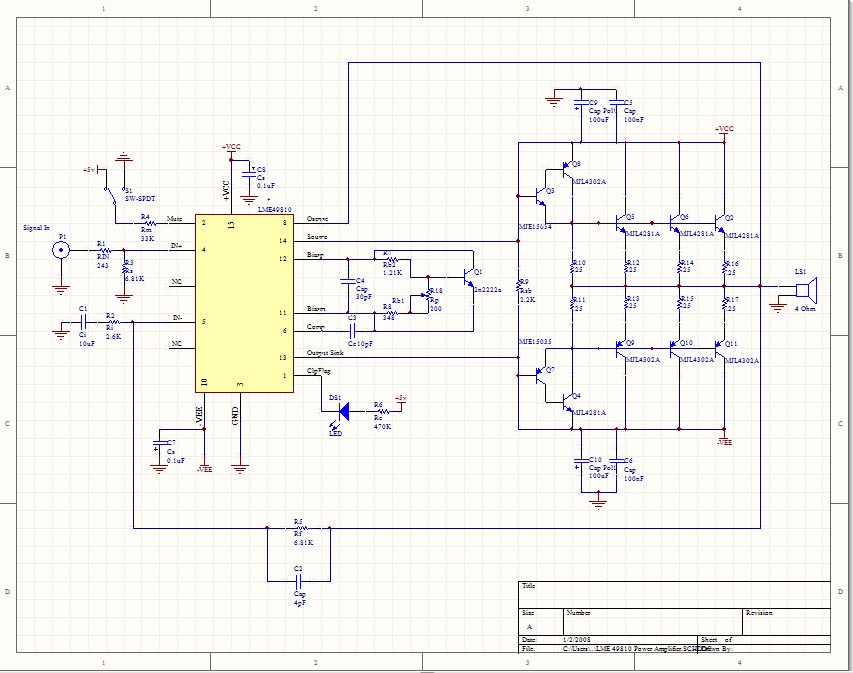Select resistor Rb2 1.21K
This screenshot has height=673, width=853.
pos(391,260)
